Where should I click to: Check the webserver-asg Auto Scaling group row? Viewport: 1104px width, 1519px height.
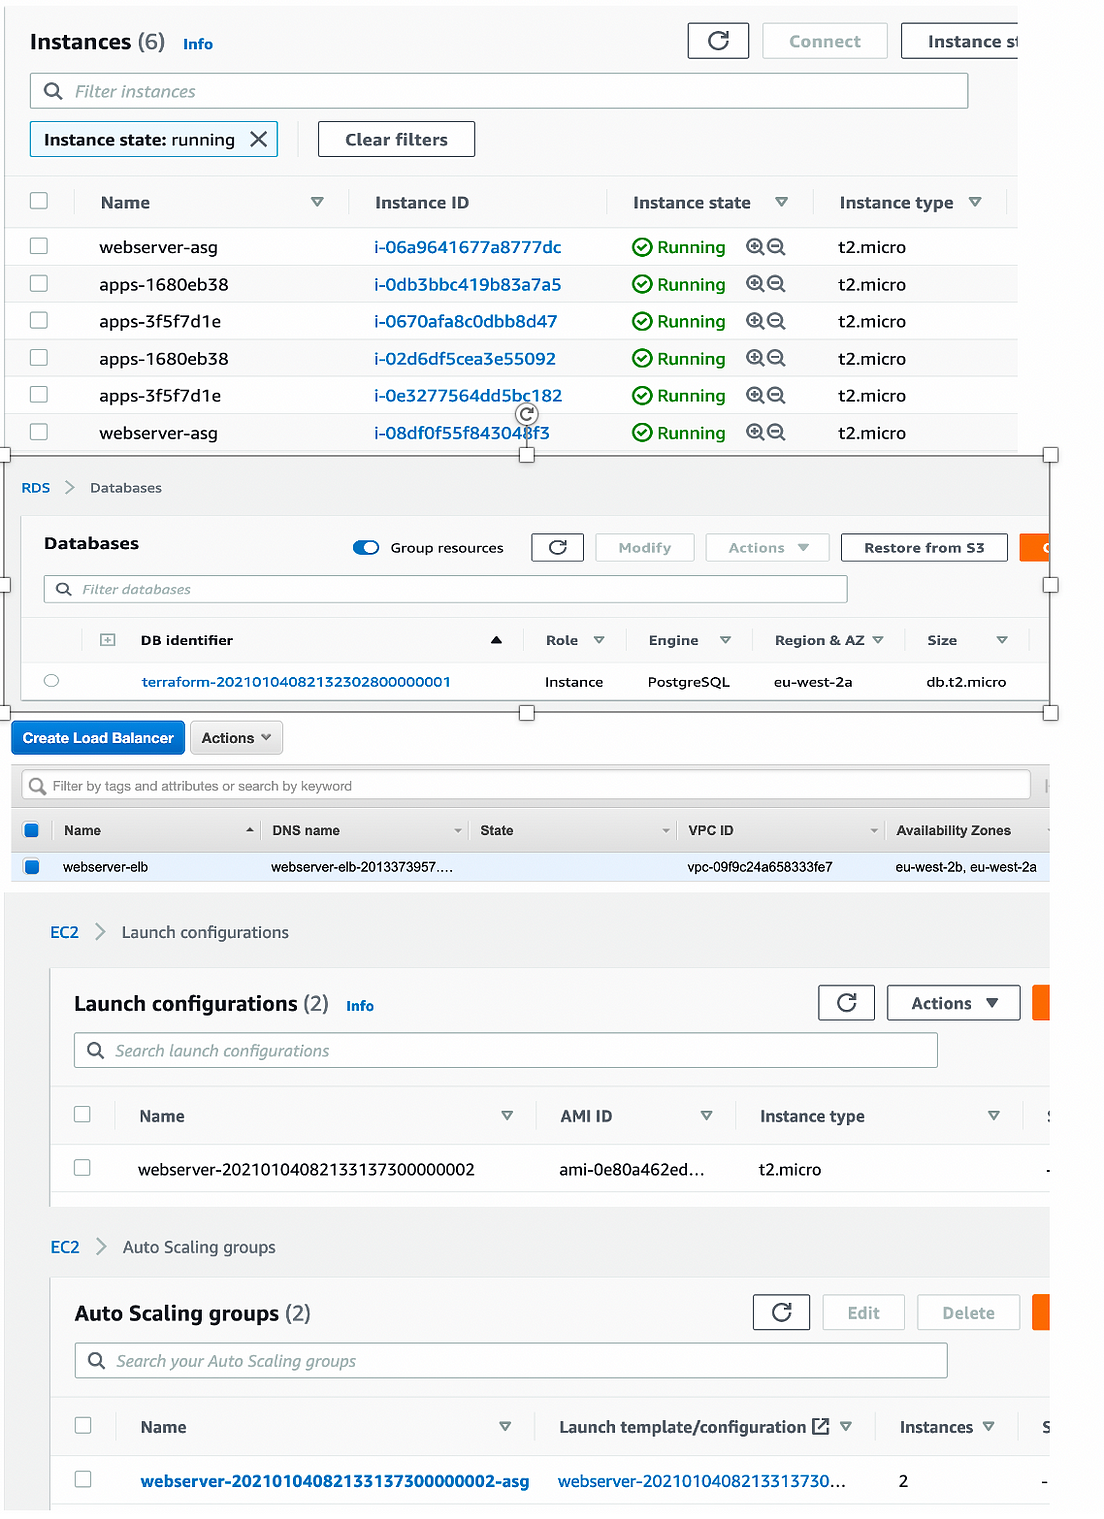pos(83,1479)
